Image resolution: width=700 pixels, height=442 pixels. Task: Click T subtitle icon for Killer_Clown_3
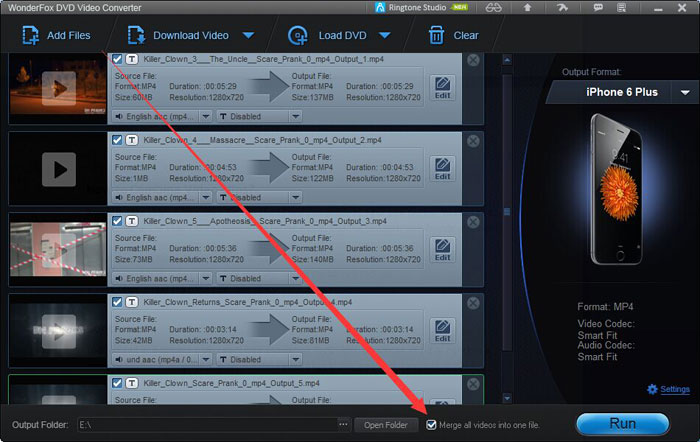click(132, 59)
